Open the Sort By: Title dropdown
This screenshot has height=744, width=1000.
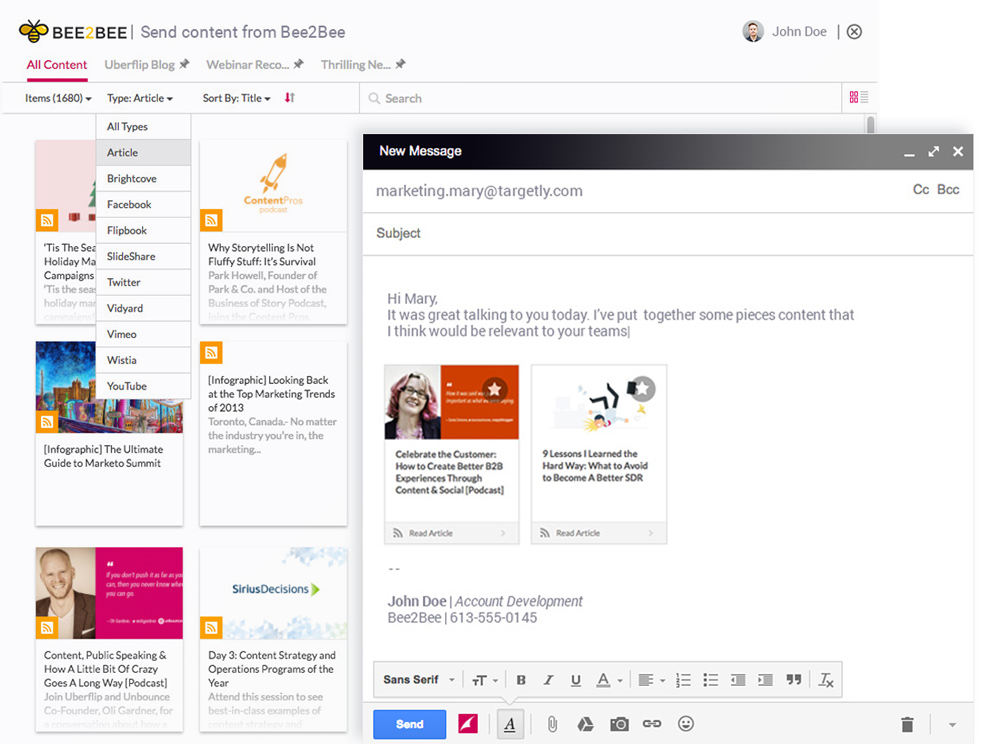click(237, 98)
